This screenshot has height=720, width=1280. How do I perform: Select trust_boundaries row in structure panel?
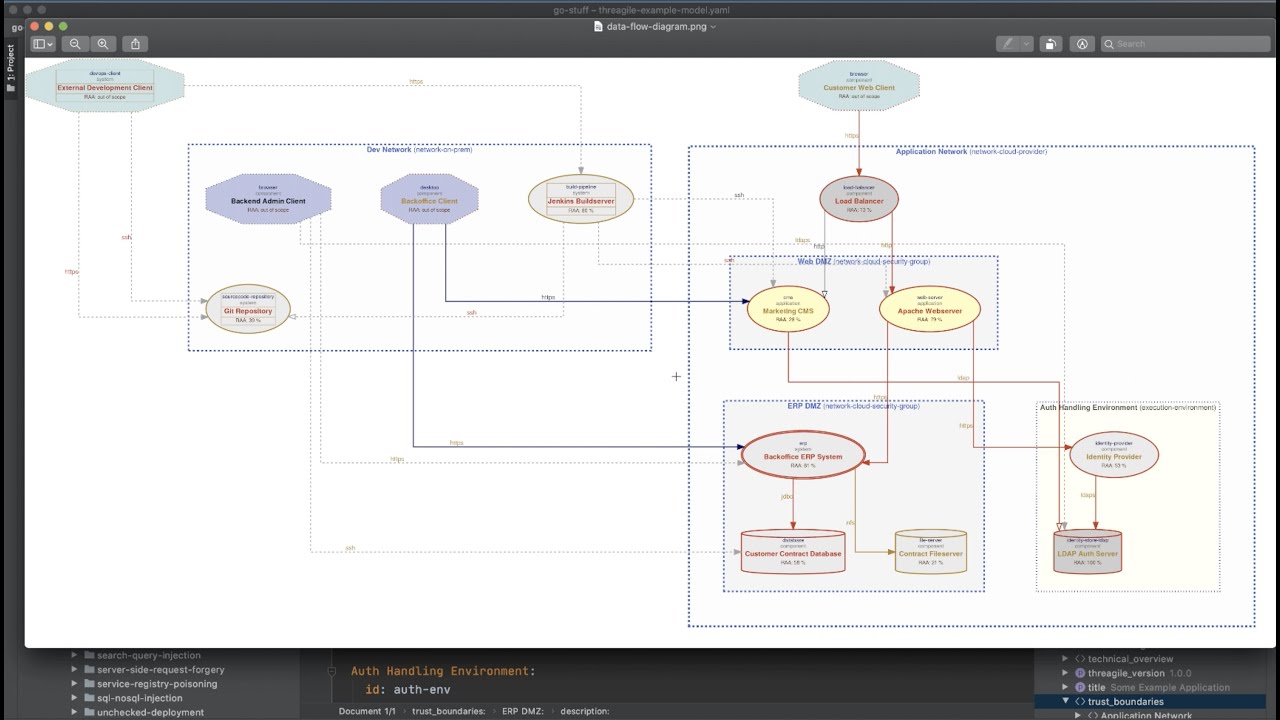pos(1150,701)
